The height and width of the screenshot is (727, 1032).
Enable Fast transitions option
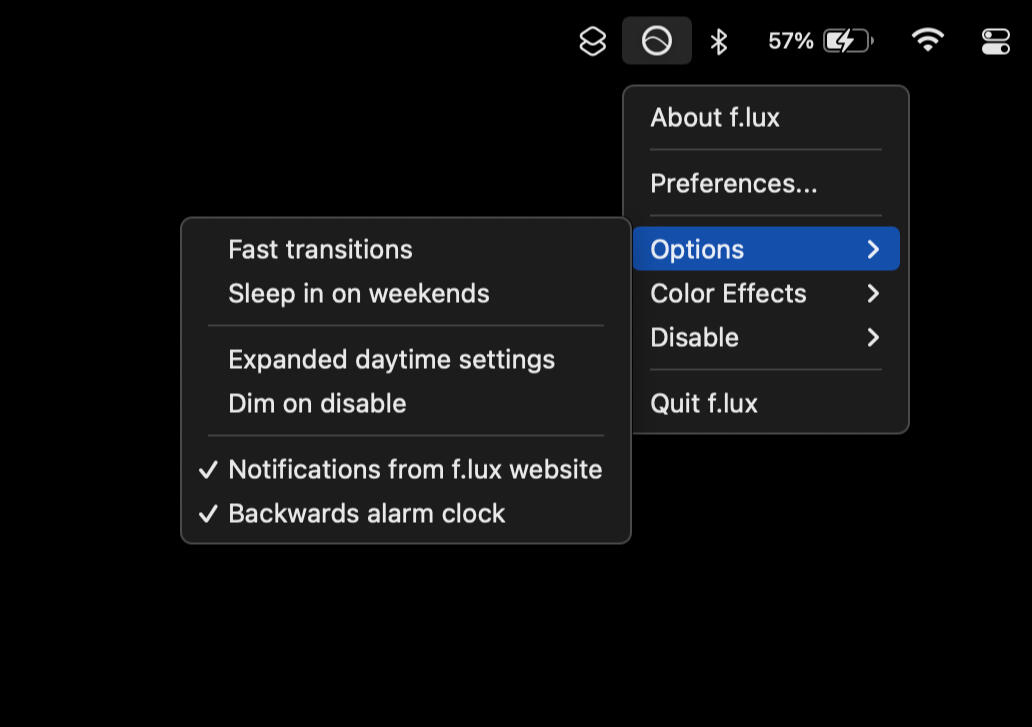tap(320, 249)
